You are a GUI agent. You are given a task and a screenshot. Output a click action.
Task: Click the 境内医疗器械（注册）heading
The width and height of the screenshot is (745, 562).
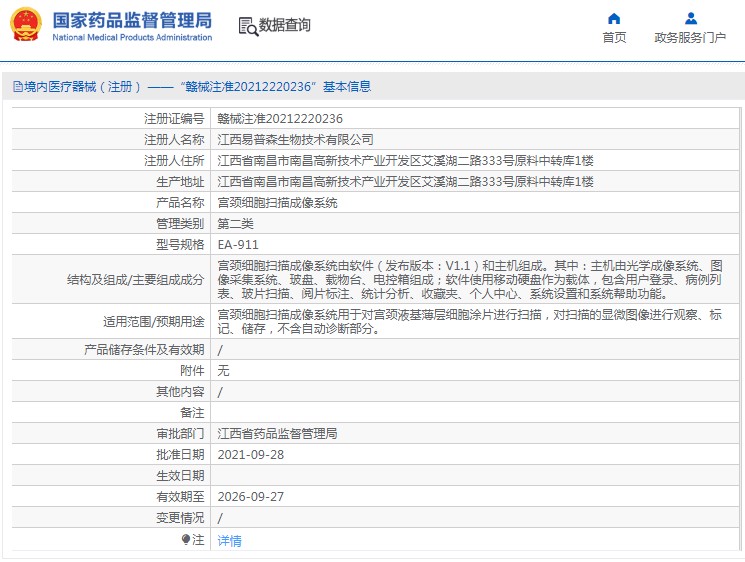click(83, 86)
